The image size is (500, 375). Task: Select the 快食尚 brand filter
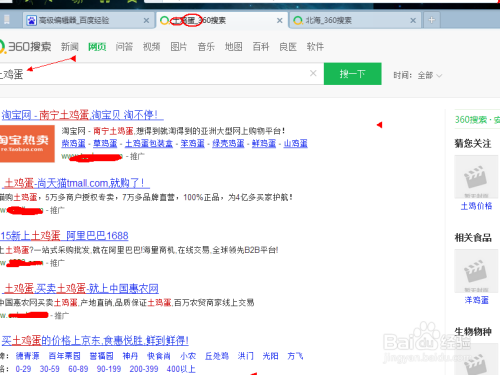(159, 356)
